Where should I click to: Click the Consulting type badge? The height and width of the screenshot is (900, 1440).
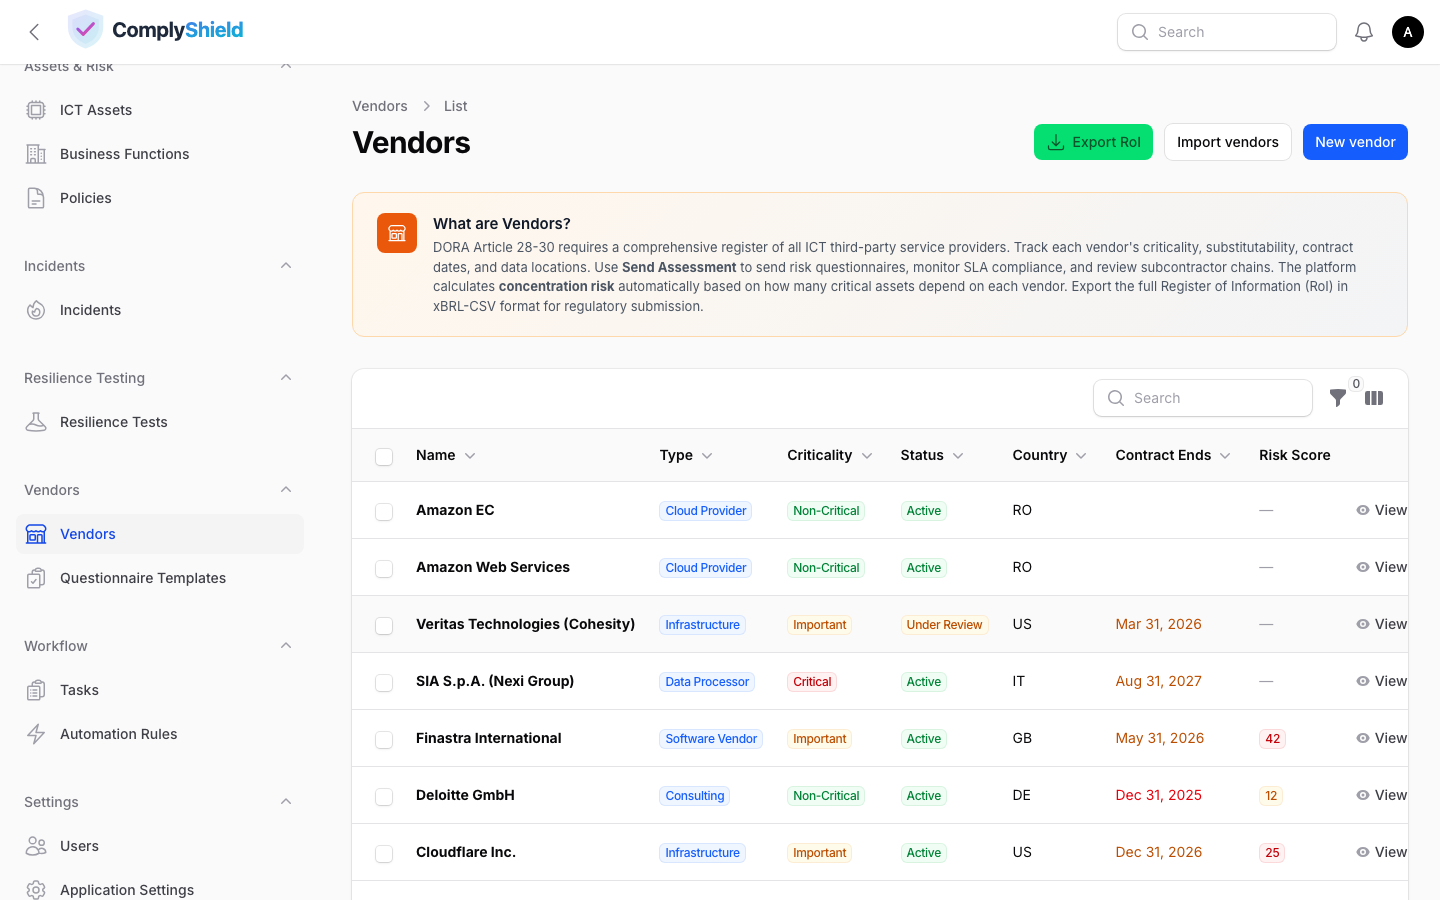click(695, 796)
